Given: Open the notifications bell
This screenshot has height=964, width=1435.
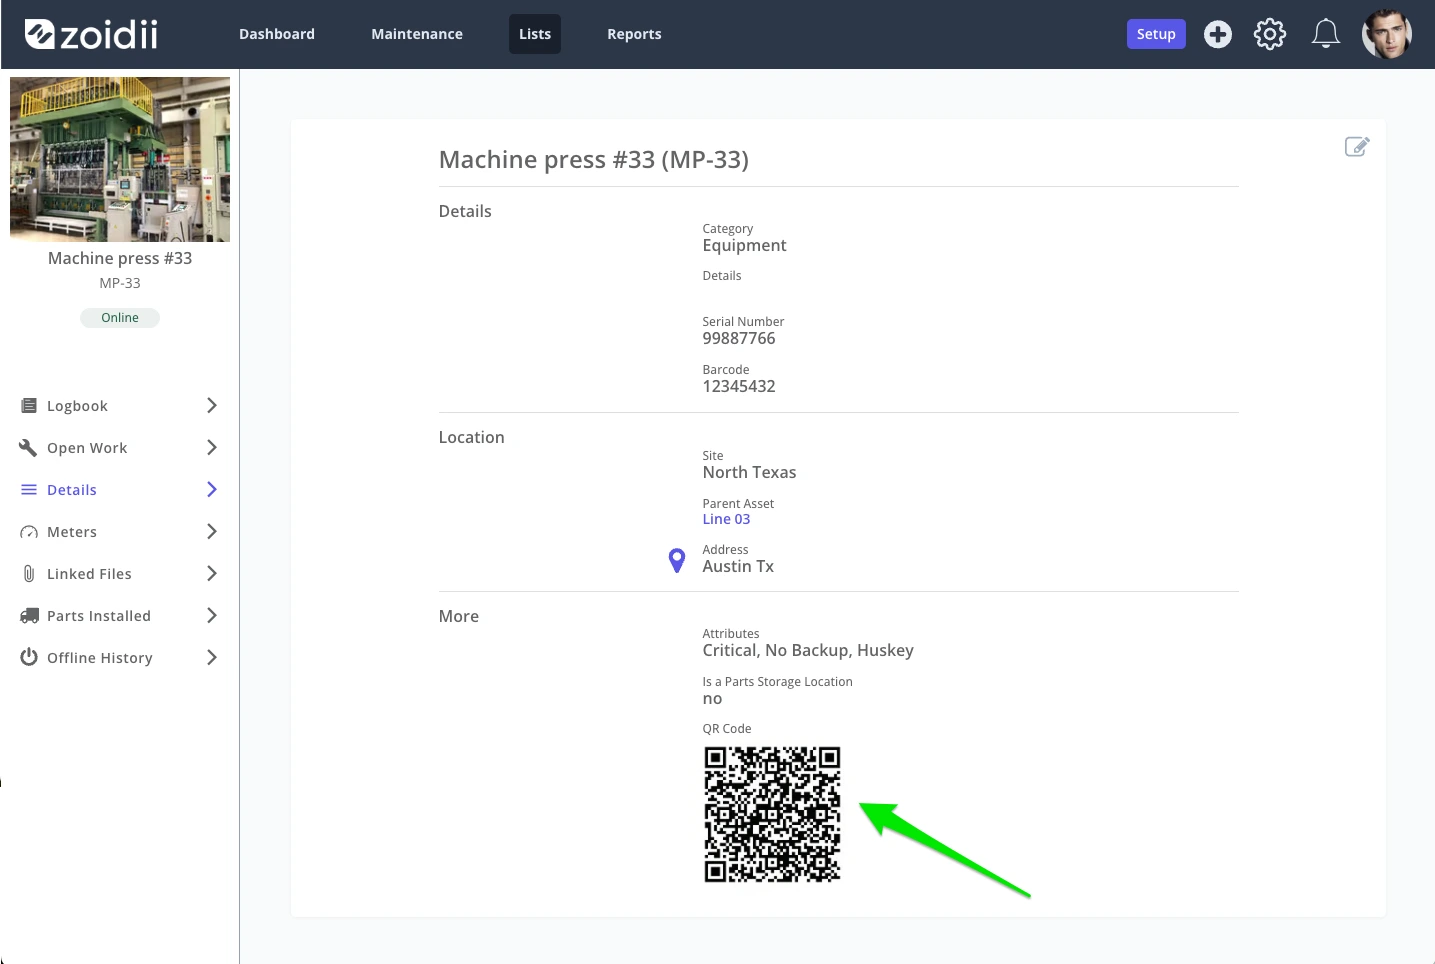Looking at the screenshot, I should [x=1326, y=34].
